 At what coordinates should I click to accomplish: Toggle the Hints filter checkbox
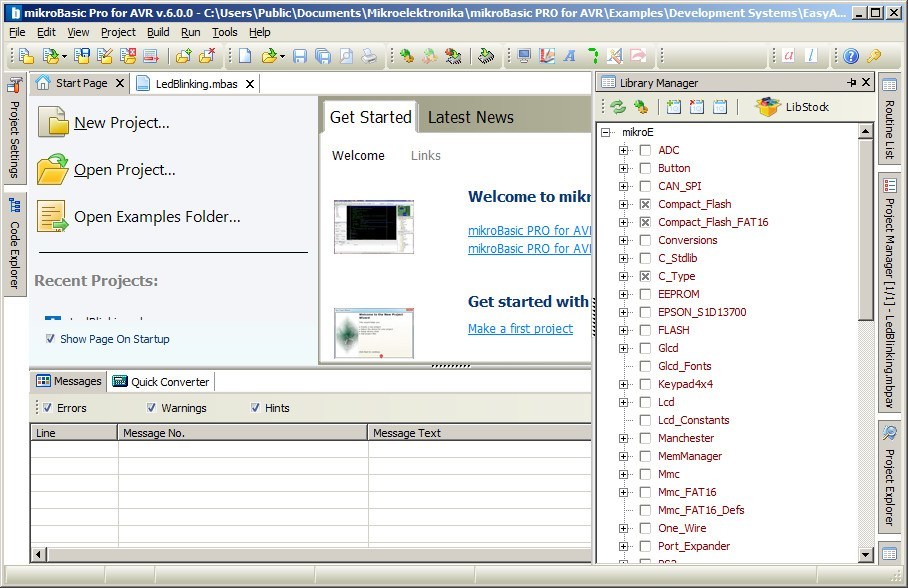click(x=255, y=408)
